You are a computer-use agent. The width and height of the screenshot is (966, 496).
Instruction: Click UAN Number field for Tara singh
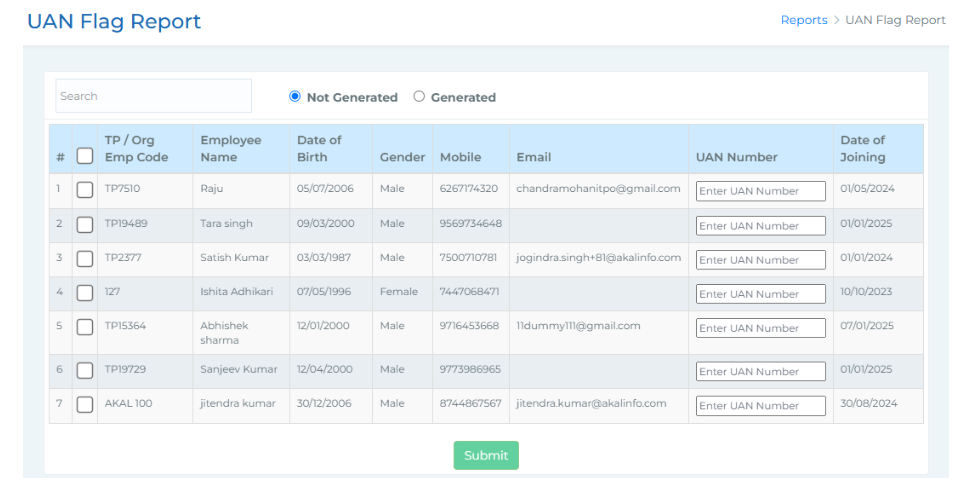click(x=760, y=226)
